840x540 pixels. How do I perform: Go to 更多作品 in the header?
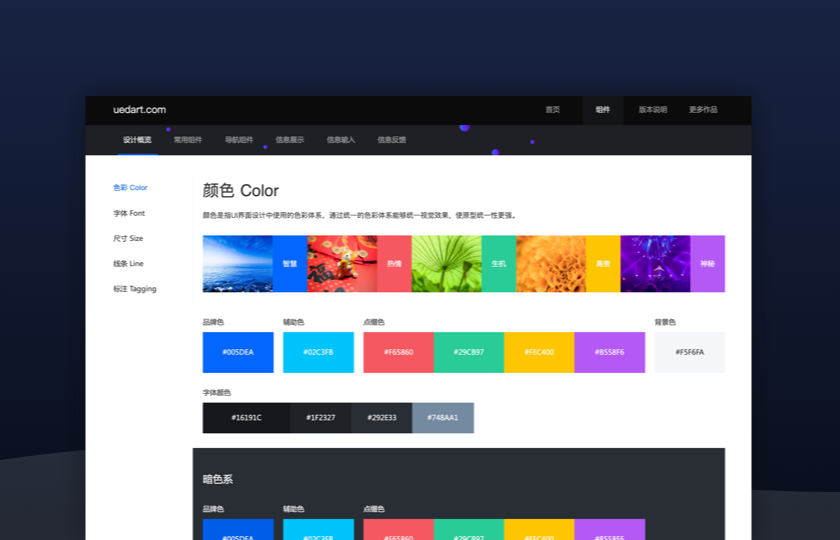pyautogui.click(x=703, y=110)
